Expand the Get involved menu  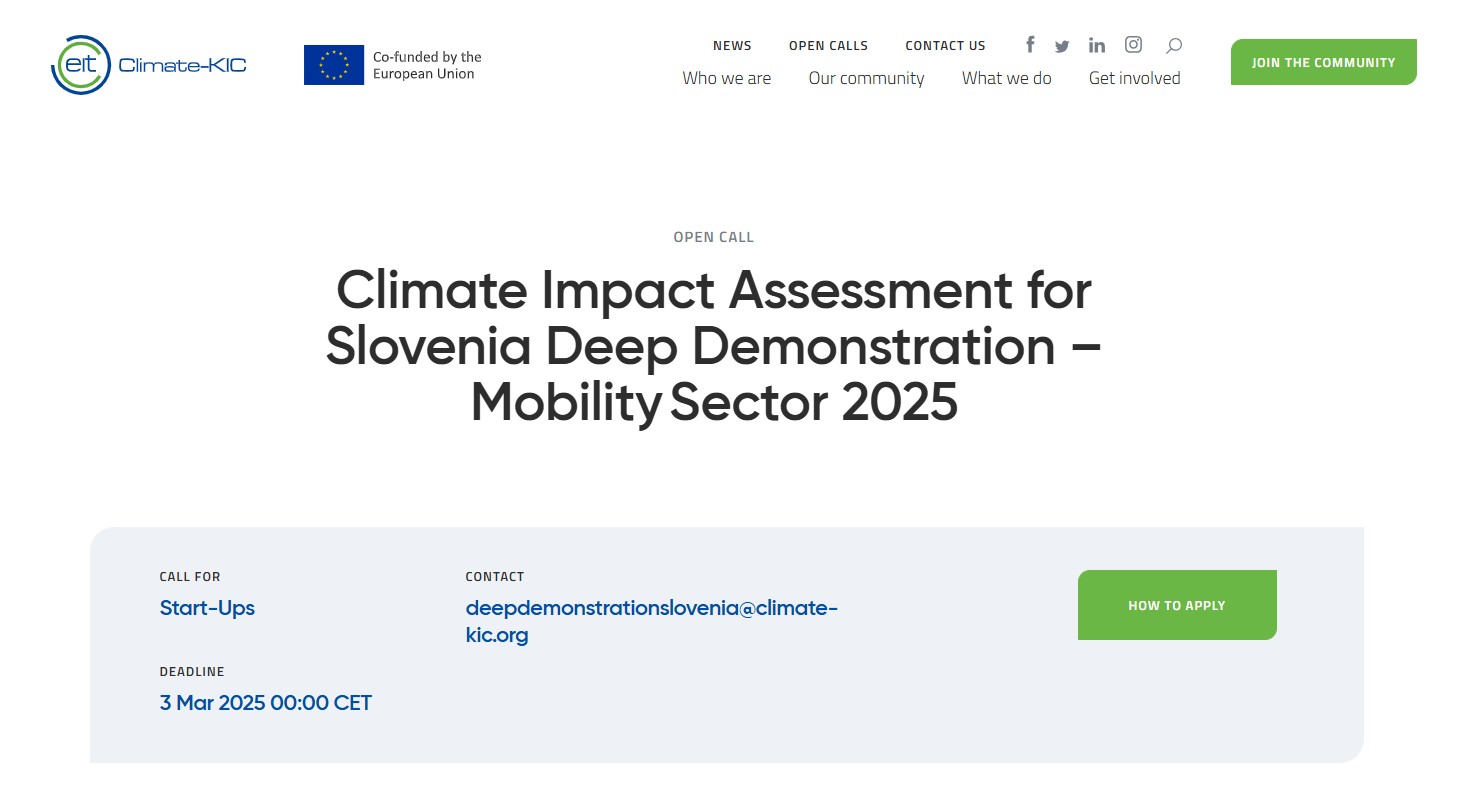[1134, 78]
